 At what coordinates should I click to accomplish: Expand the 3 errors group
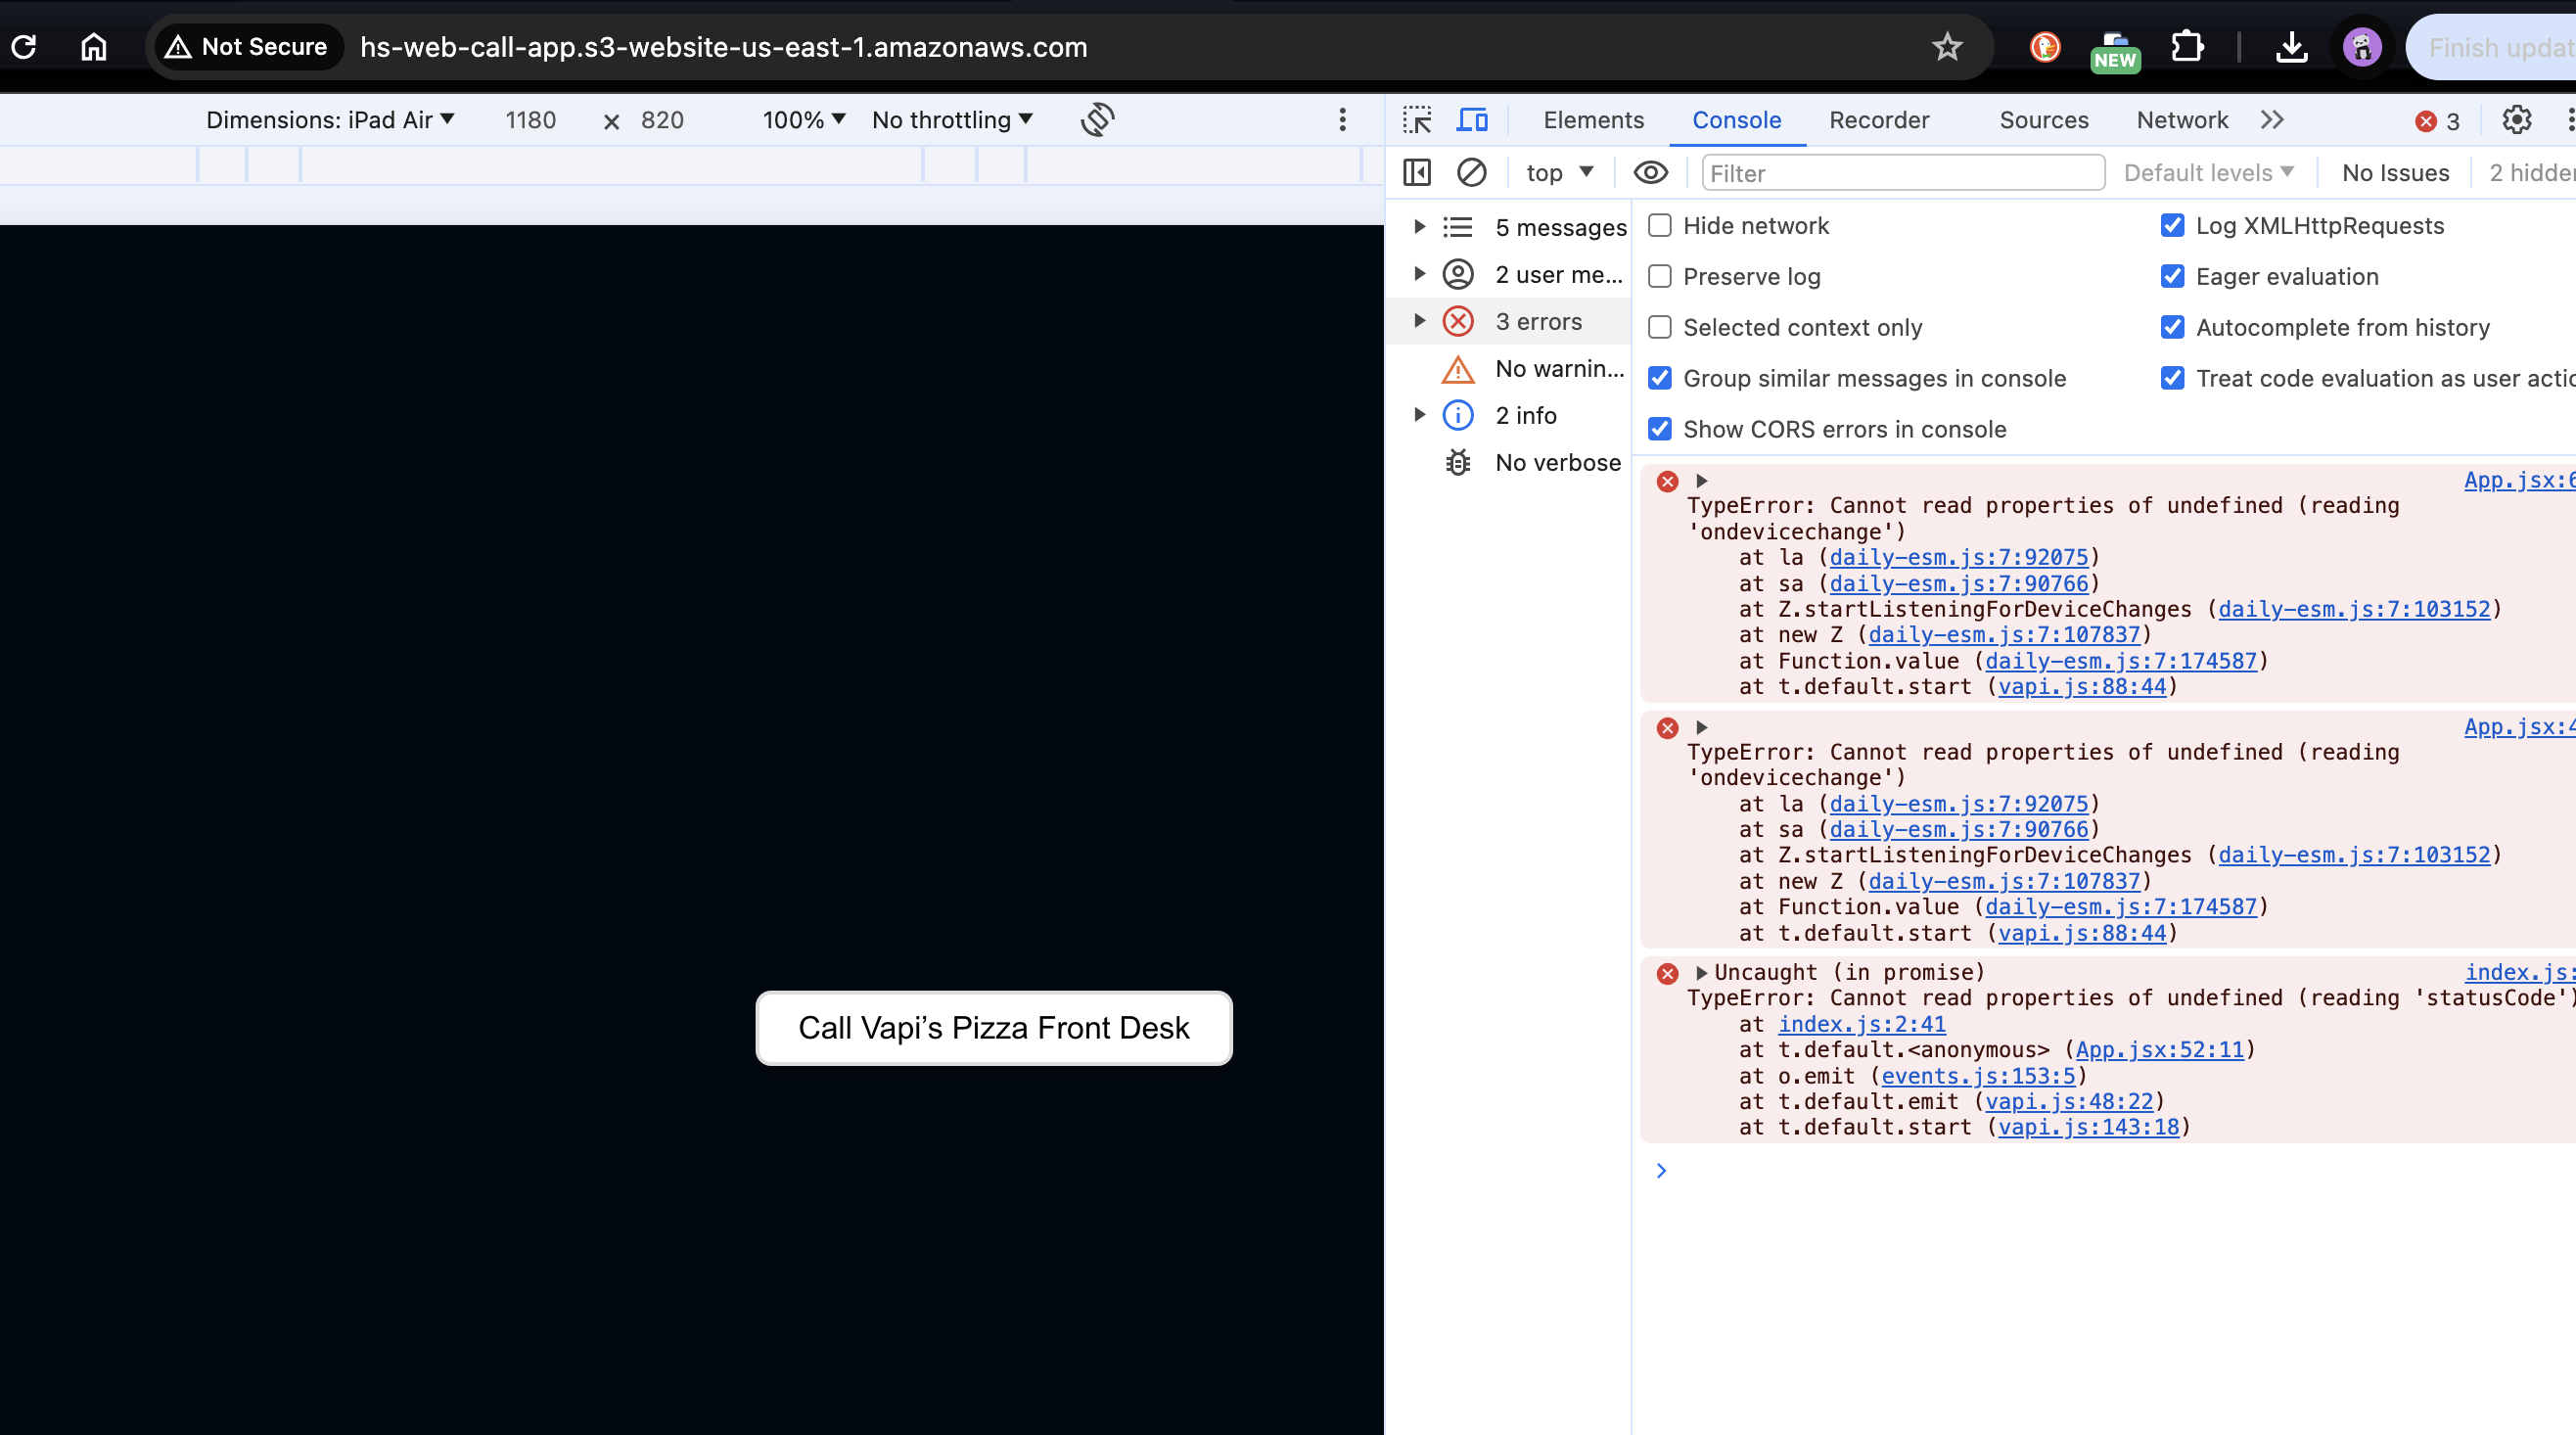point(1419,321)
